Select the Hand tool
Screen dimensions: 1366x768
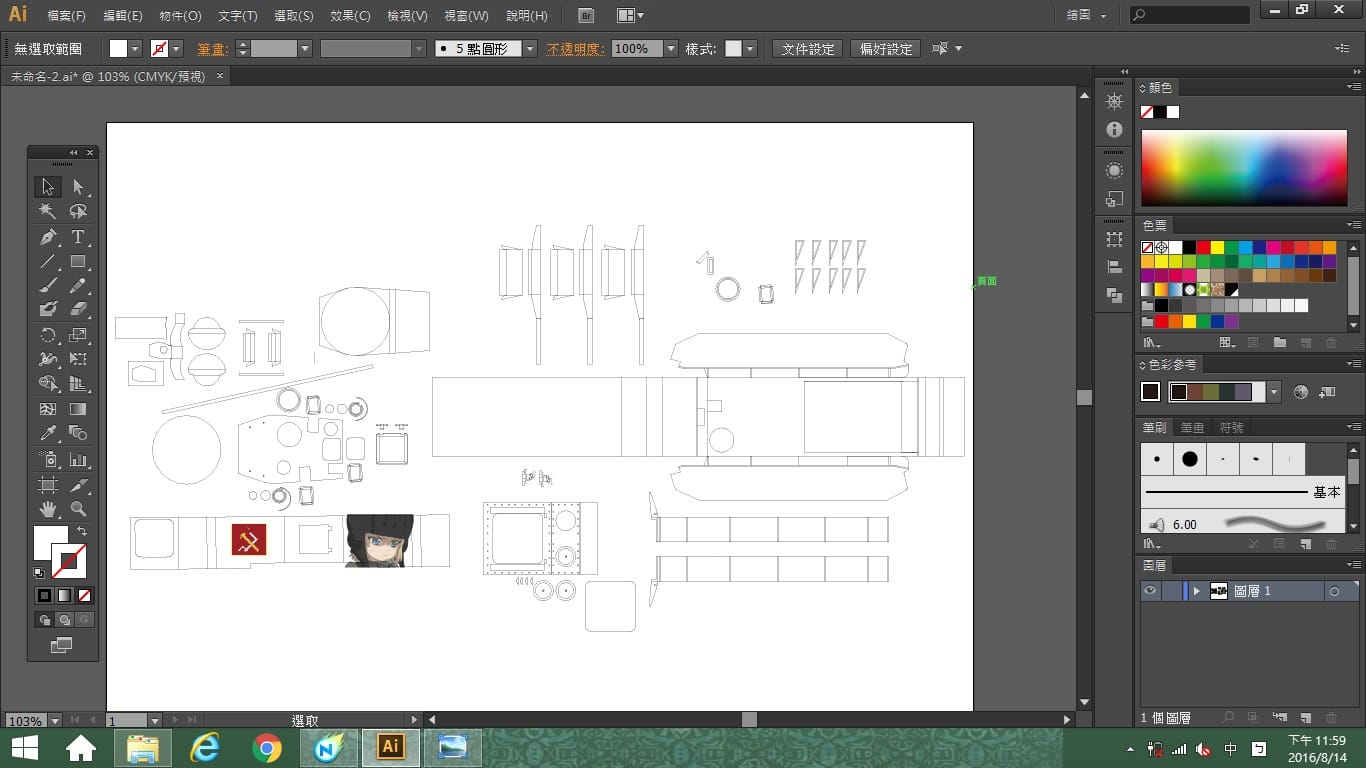48,510
